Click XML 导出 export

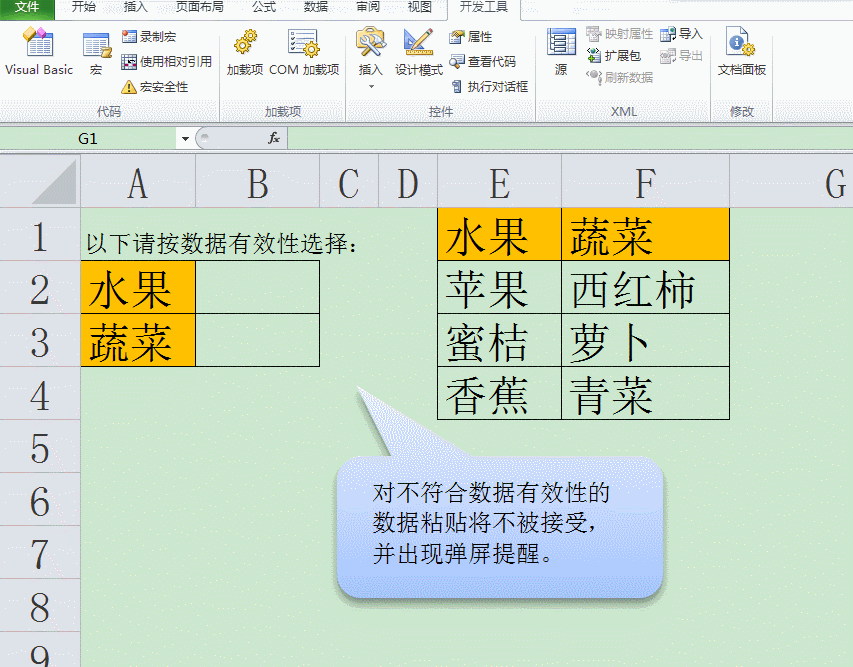tap(682, 55)
